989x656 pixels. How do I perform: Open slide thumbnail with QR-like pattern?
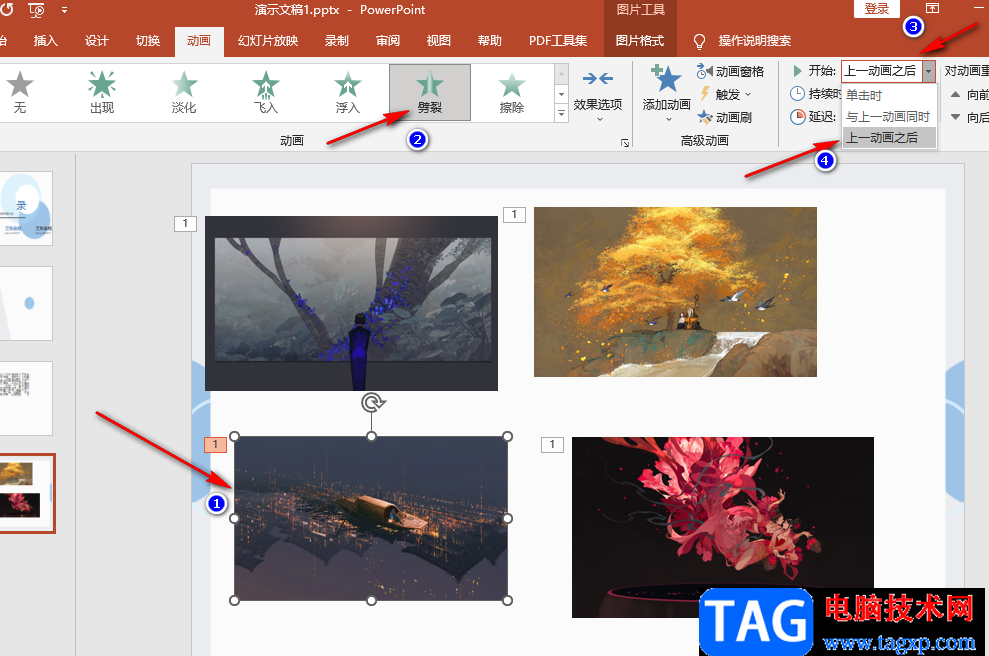[x=25, y=398]
